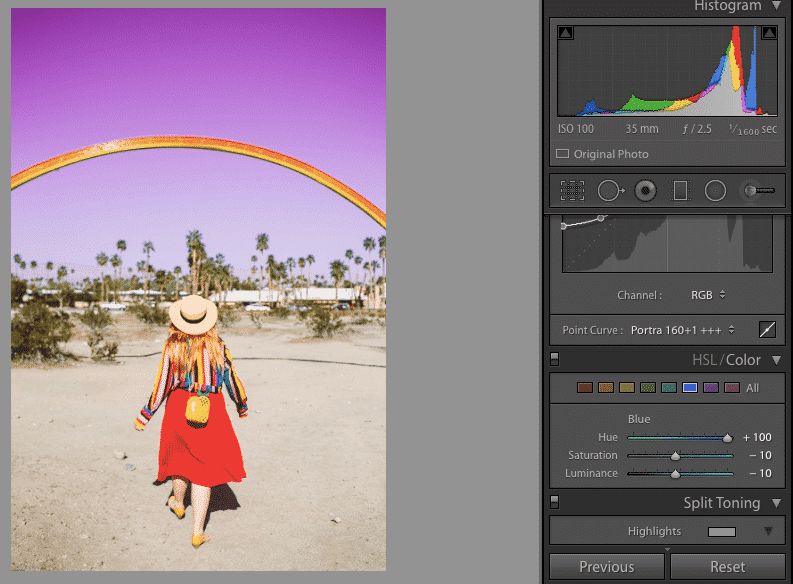Pick the Radial Filter tool
The height and width of the screenshot is (584, 793).
[x=715, y=189]
